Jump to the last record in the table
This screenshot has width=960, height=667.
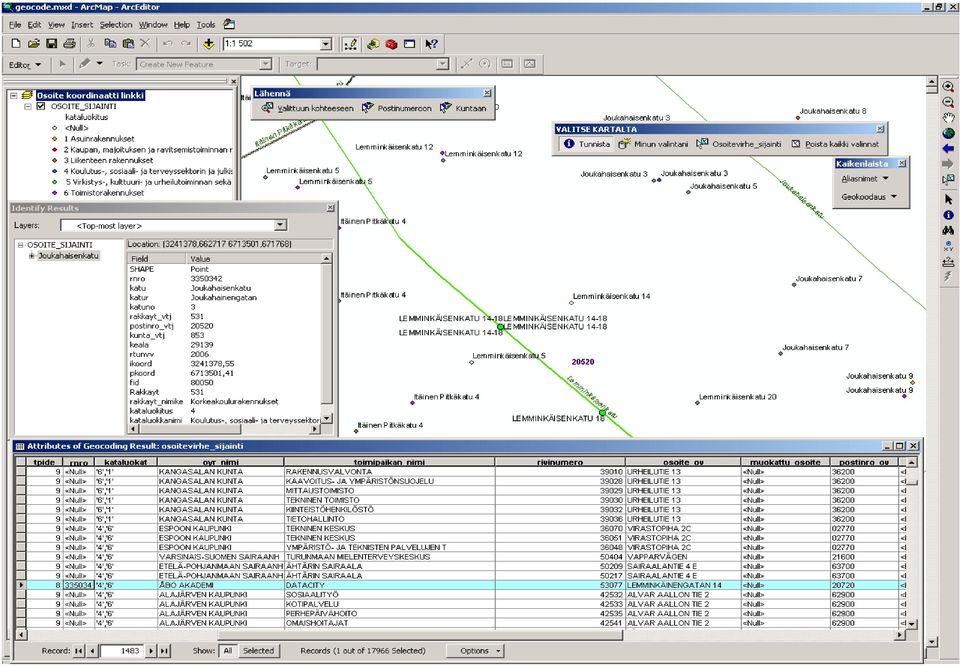164,650
